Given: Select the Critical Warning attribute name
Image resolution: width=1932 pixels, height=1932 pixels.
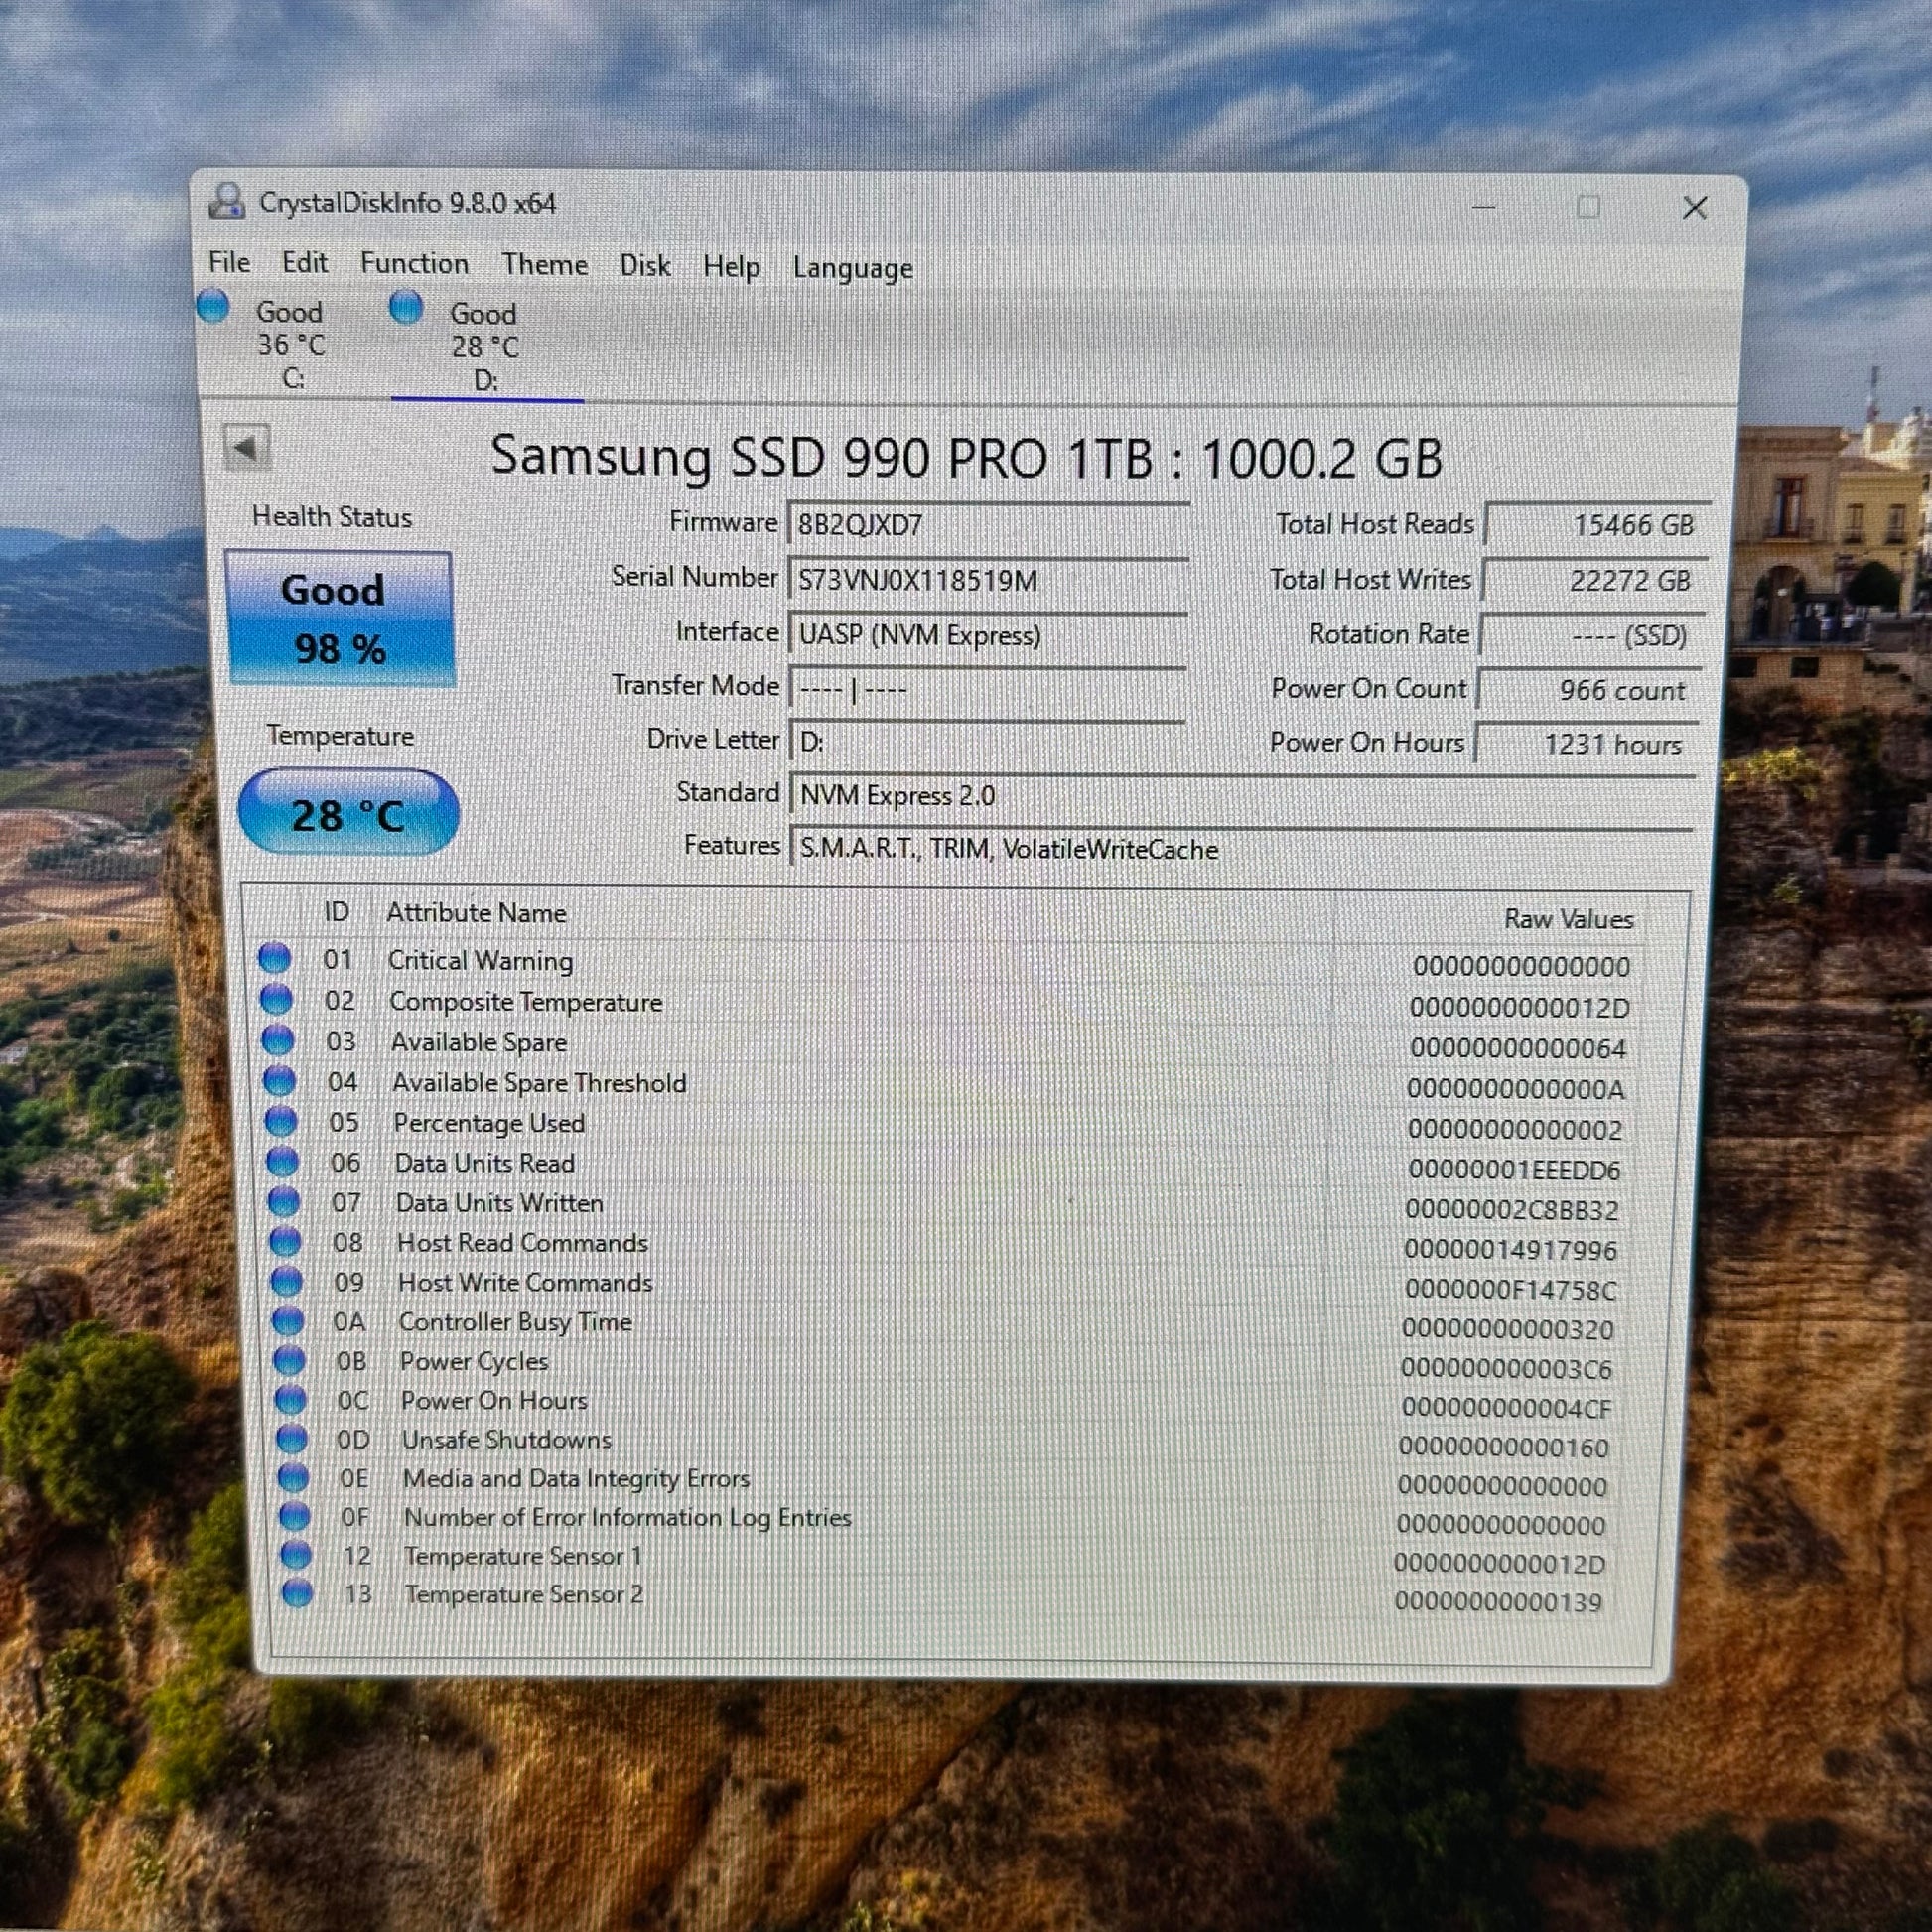Looking at the screenshot, I should (x=480, y=960).
